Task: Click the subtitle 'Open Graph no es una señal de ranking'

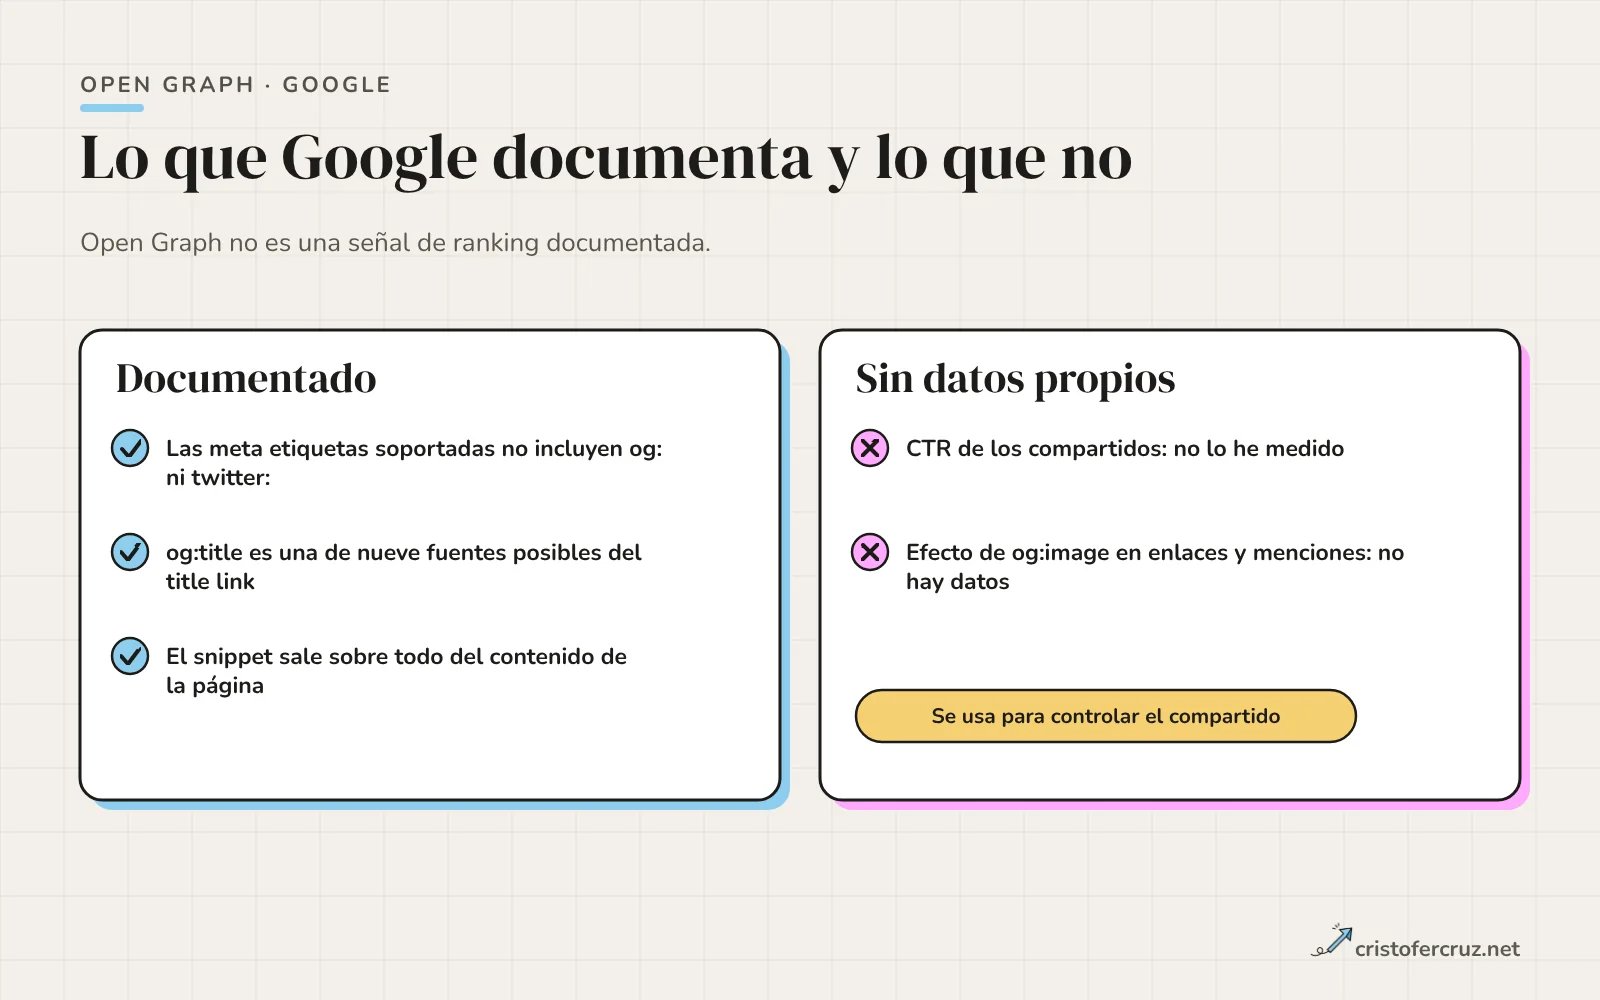Action: [395, 243]
